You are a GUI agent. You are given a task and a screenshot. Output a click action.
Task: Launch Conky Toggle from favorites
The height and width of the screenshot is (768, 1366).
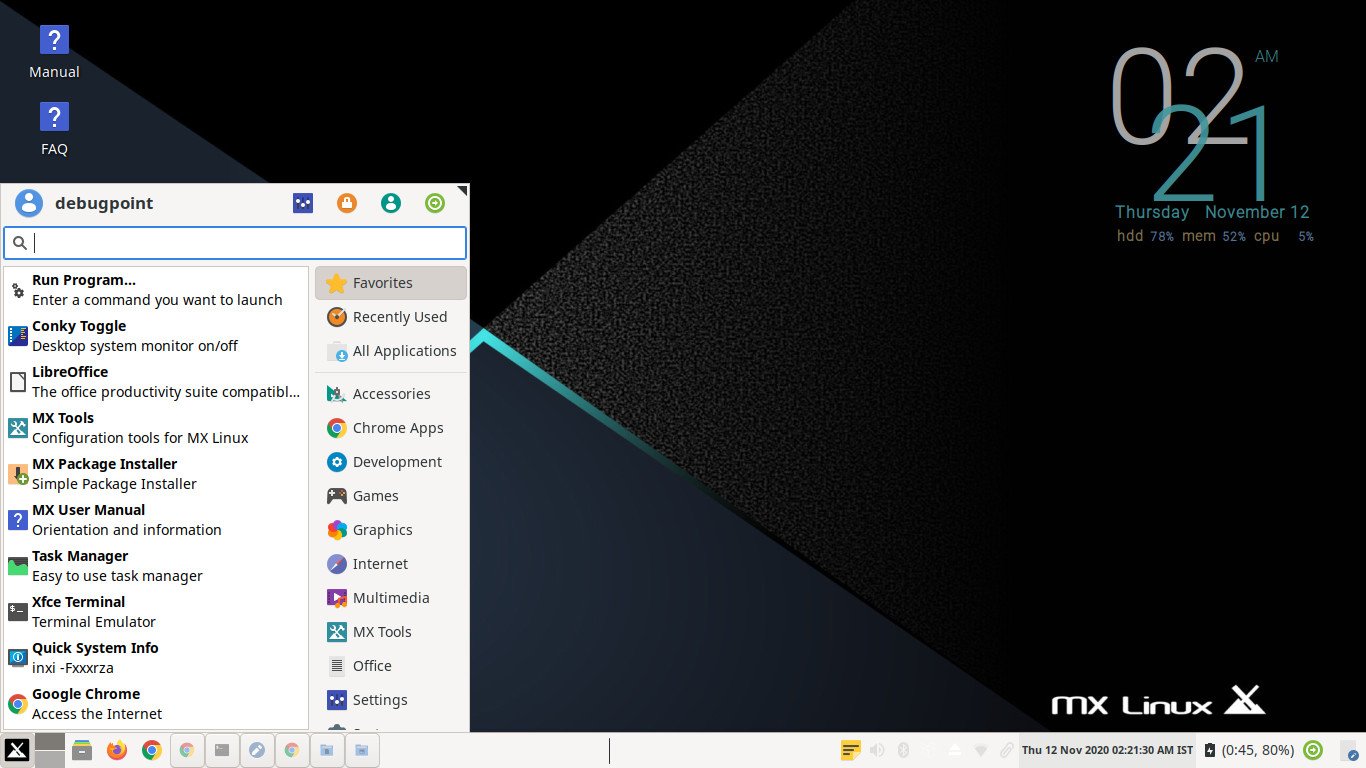(156, 336)
